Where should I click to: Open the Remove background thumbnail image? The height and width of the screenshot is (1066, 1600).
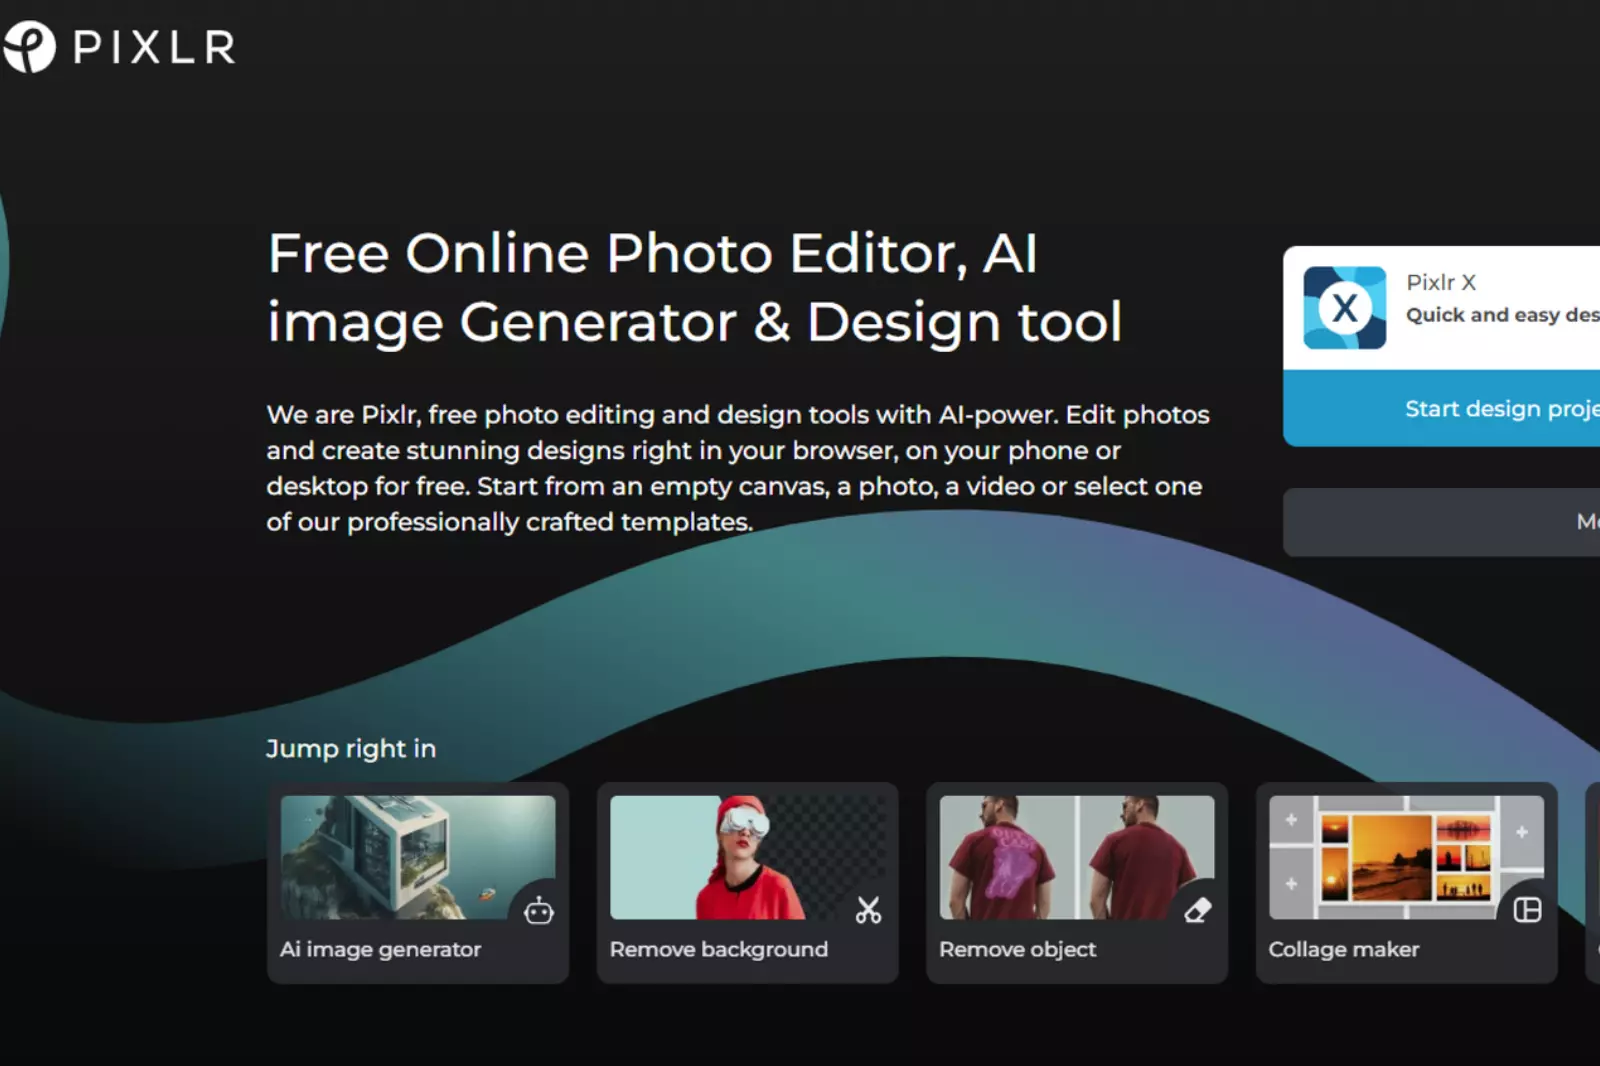[x=747, y=857]
